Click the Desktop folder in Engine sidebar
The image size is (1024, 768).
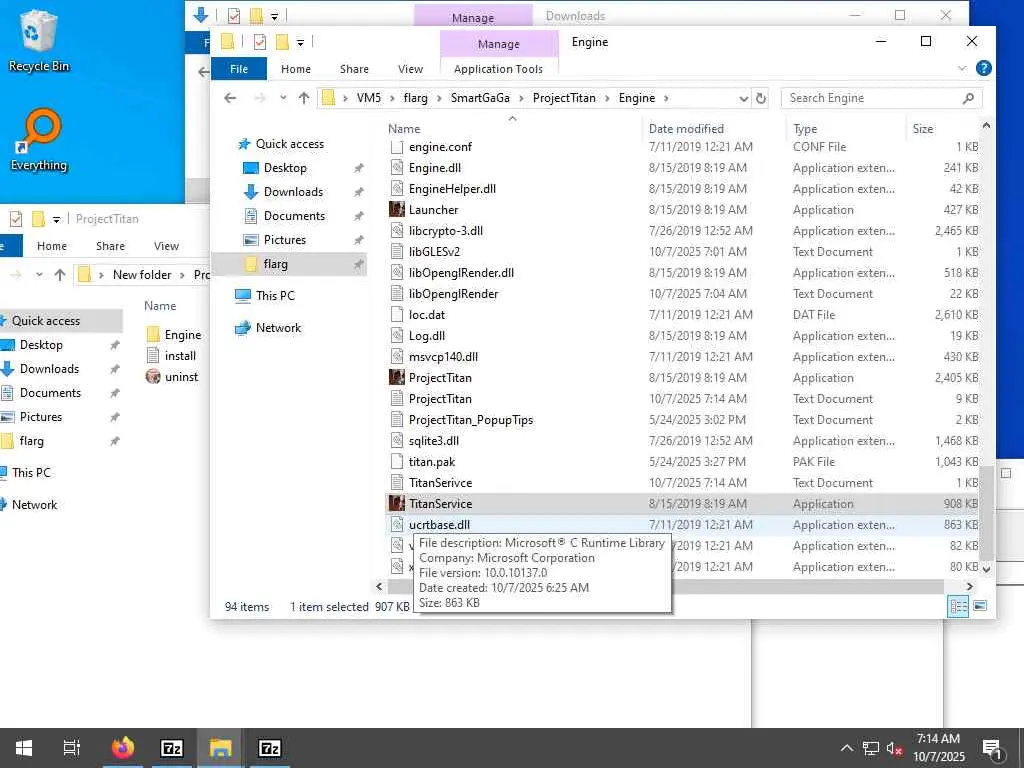[285, 168]
